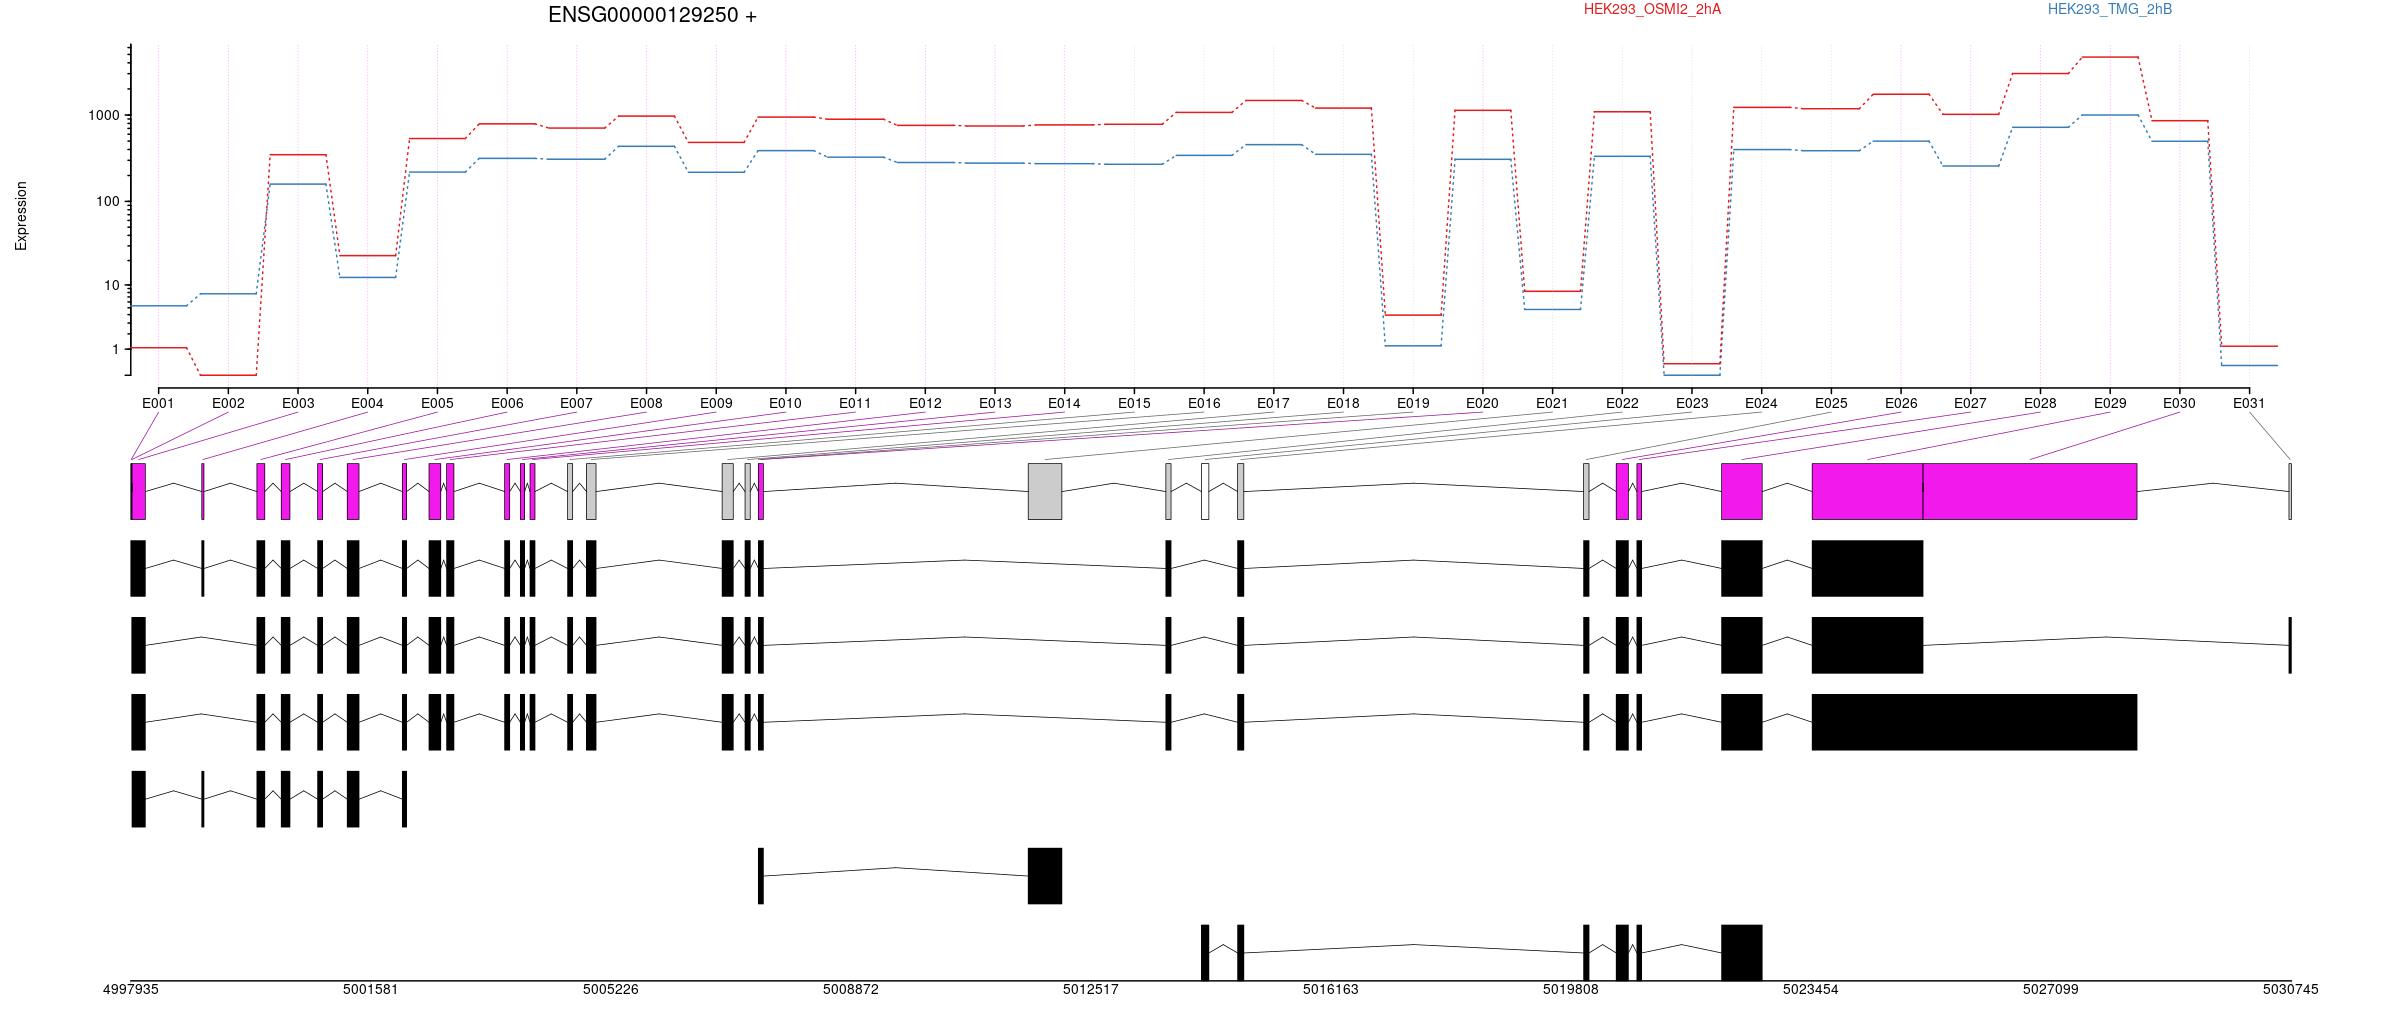Pick exon label E026
The image size is (2400, 1010).
1901,404
